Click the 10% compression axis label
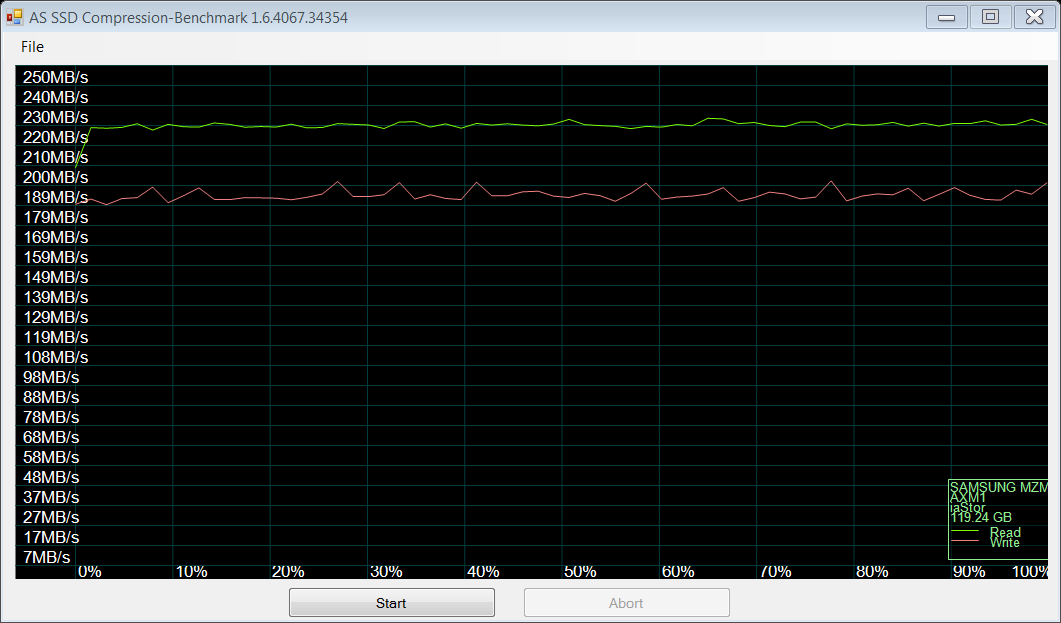This screenshot has height=623, width=1061. point(191,572)
